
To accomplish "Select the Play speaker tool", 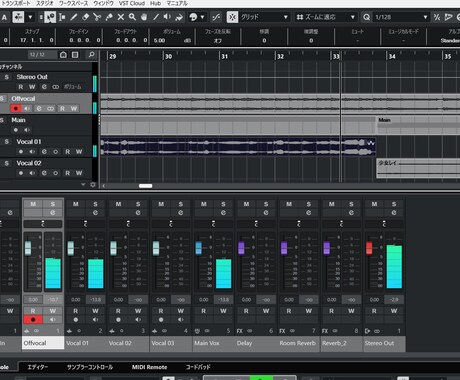I will pos(167,17).
